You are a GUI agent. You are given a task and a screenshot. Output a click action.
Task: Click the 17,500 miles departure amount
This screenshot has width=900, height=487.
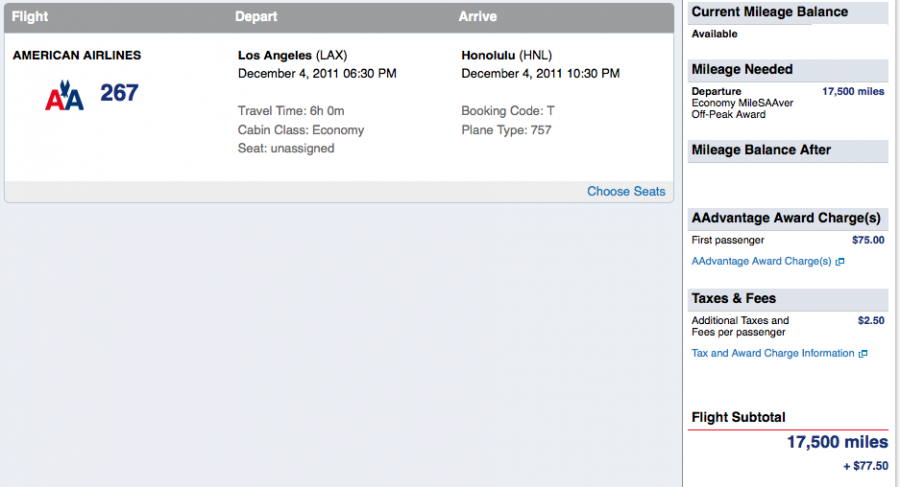(853, 91)
